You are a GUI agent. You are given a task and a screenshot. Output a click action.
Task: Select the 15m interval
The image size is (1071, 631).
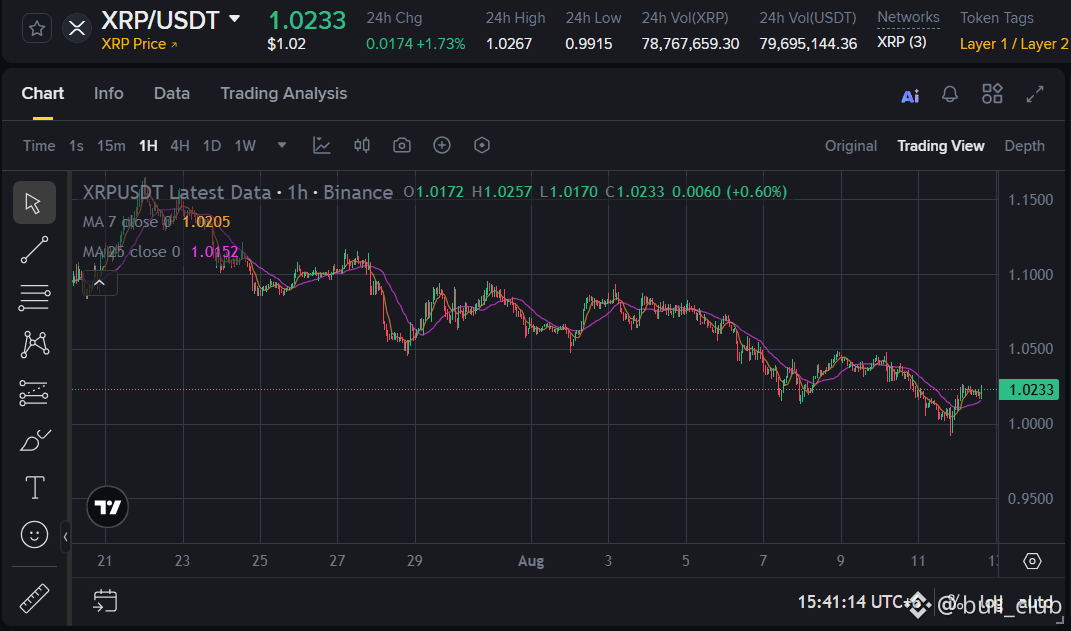coord(111,145)
